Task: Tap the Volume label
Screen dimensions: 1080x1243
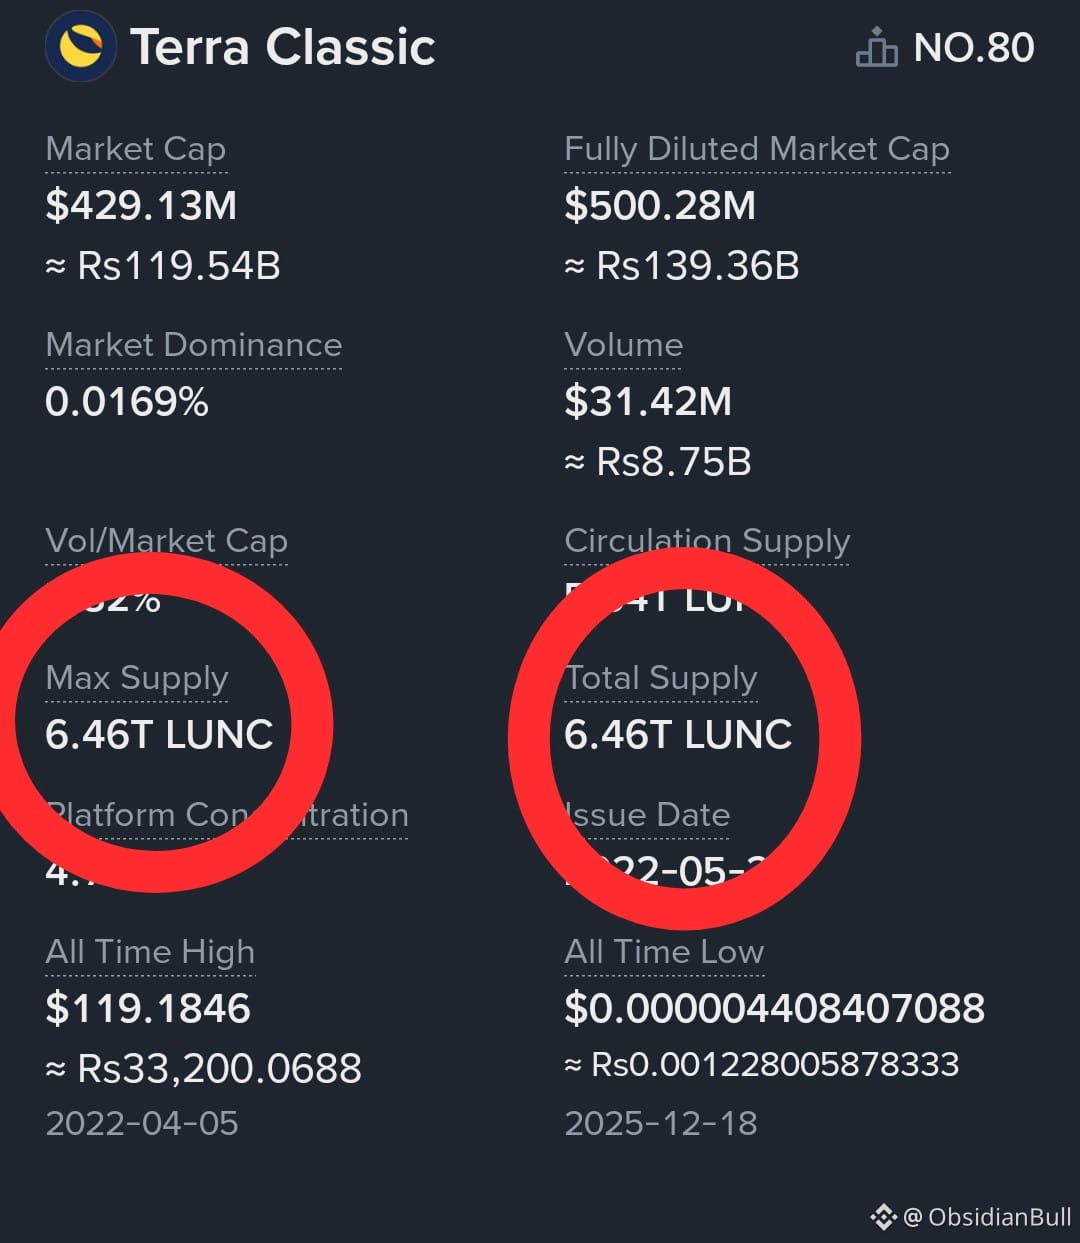Action: click(624, 345)
